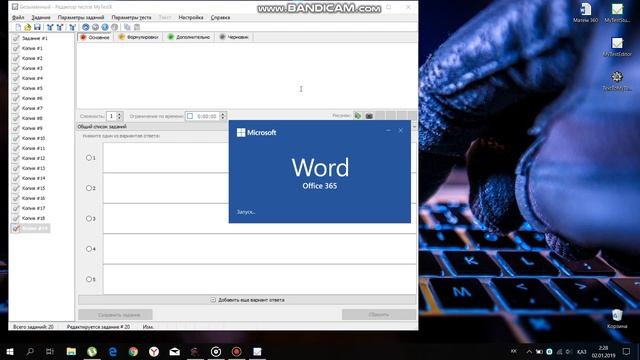Click the second blue round toolbar icon
The image size is (640, 360).
tap(105, 27)
